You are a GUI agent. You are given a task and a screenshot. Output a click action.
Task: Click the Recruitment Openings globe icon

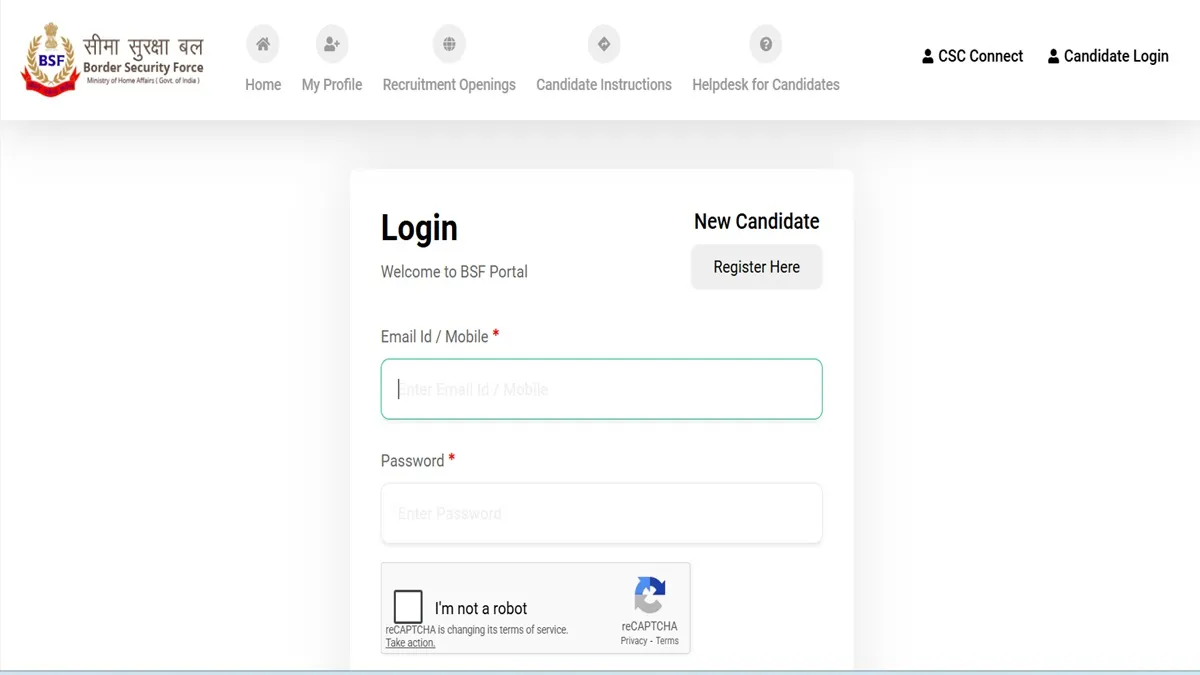tap(449, 44)
